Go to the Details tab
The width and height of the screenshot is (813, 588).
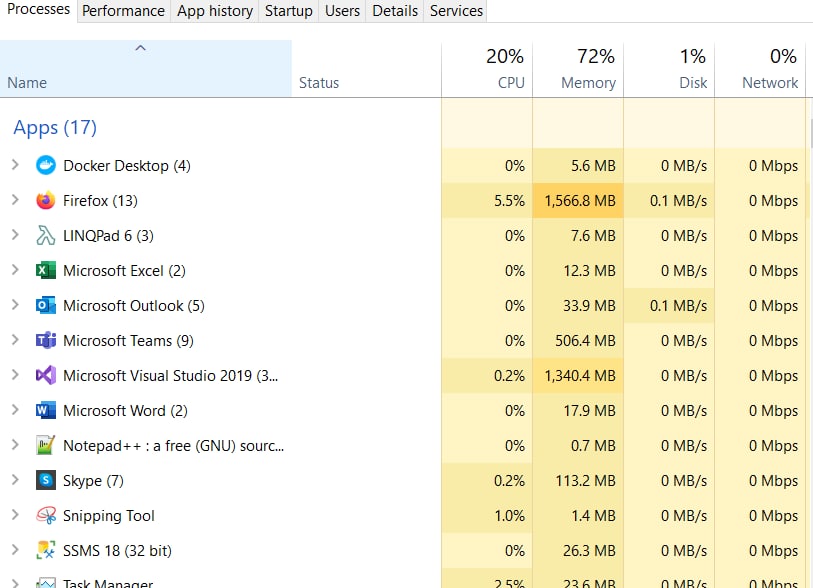pyautogui.click(x=395, y=11)
